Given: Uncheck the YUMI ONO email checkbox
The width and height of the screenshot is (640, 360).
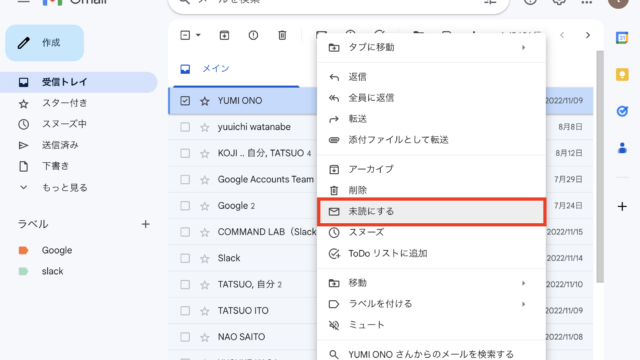Looking at the screenshot, I should pyautogui.click(x=185, y=100).
